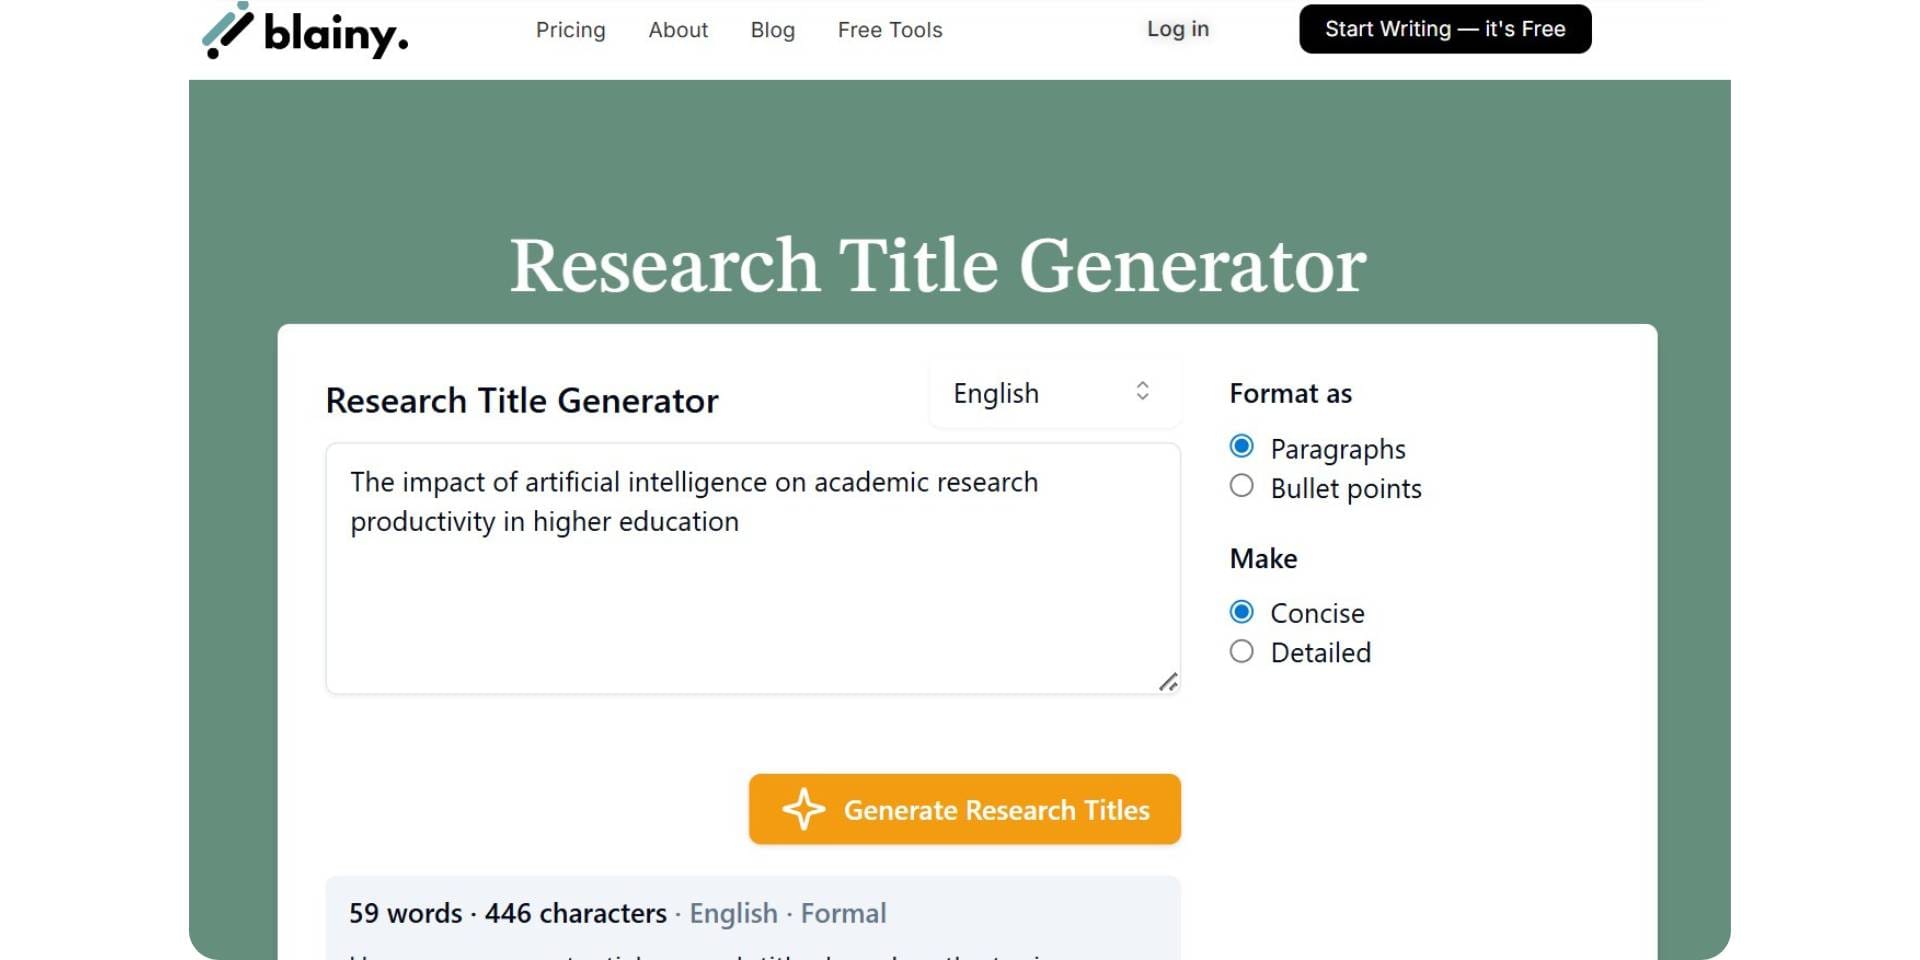Open the Pricing page
The height and width of the screenshot is (960, 1920).
[x=571, y=29]
